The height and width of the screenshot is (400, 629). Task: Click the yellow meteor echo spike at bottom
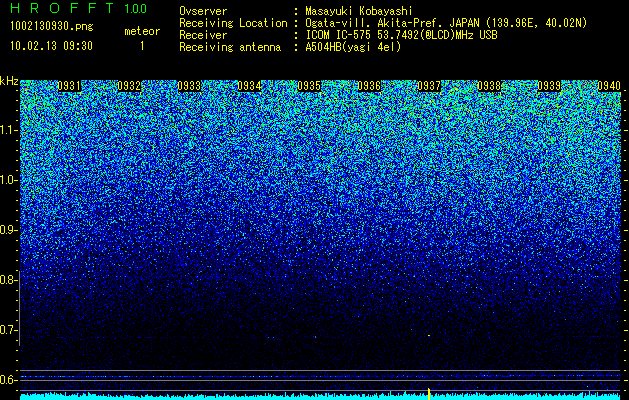coord(429,394)
